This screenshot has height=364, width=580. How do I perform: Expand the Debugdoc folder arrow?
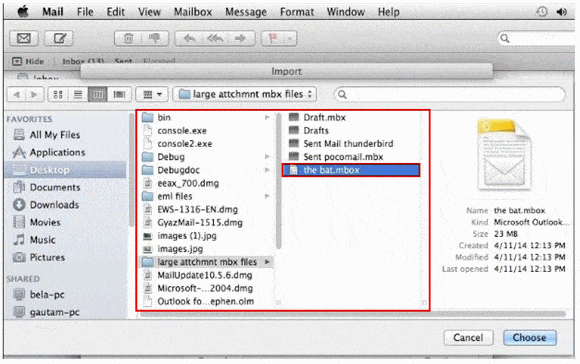pyautogui.click(x=267, y=170)
